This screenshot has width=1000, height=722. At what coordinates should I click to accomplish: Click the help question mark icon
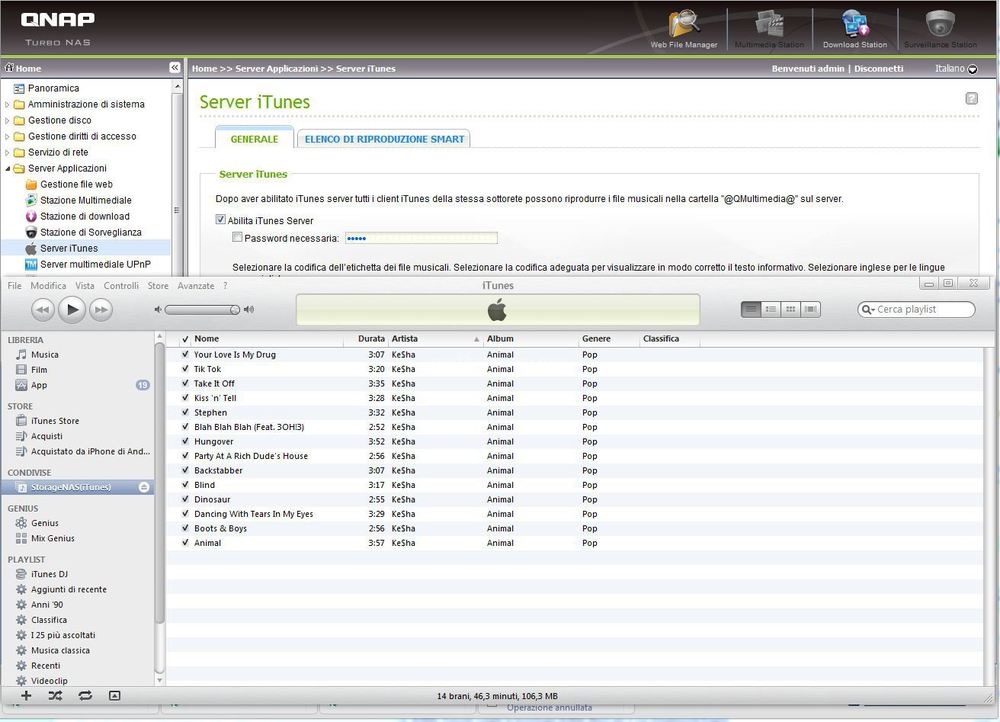(971, 98)
